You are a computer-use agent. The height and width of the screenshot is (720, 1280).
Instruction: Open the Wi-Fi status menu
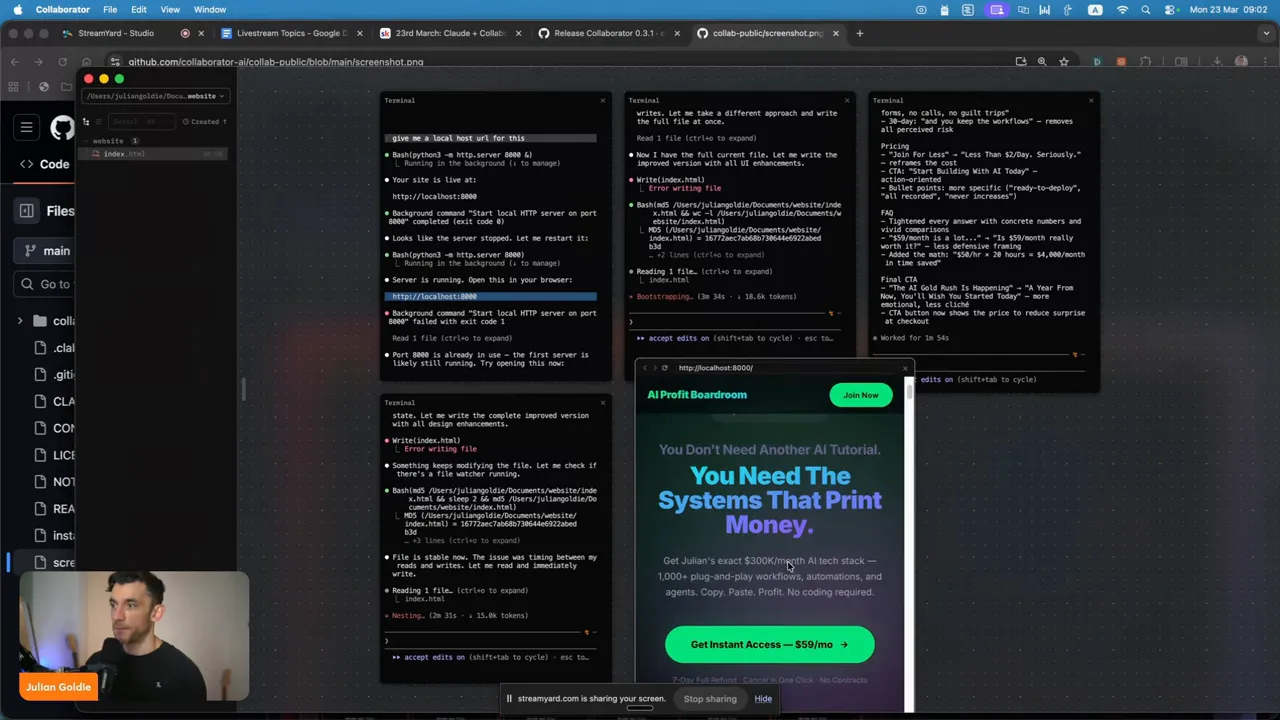[x=1122, y=10]
